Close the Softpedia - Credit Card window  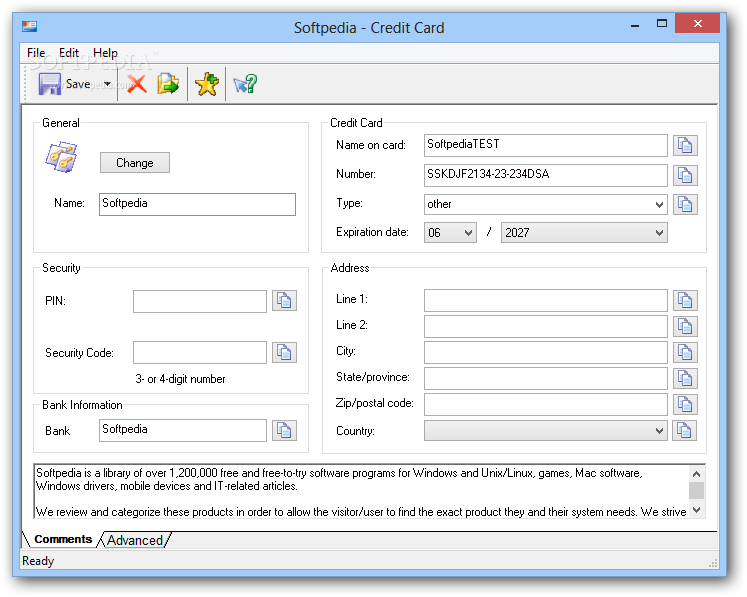coord(697,23)
